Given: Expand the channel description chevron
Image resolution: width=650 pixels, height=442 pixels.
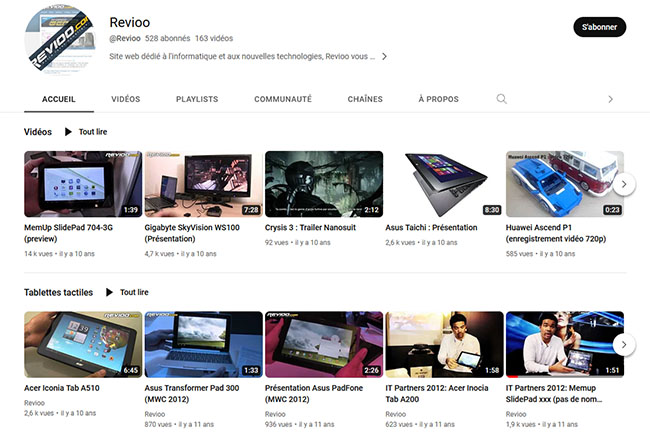Looking at the screenshot, I should click(x=384, y=56).
